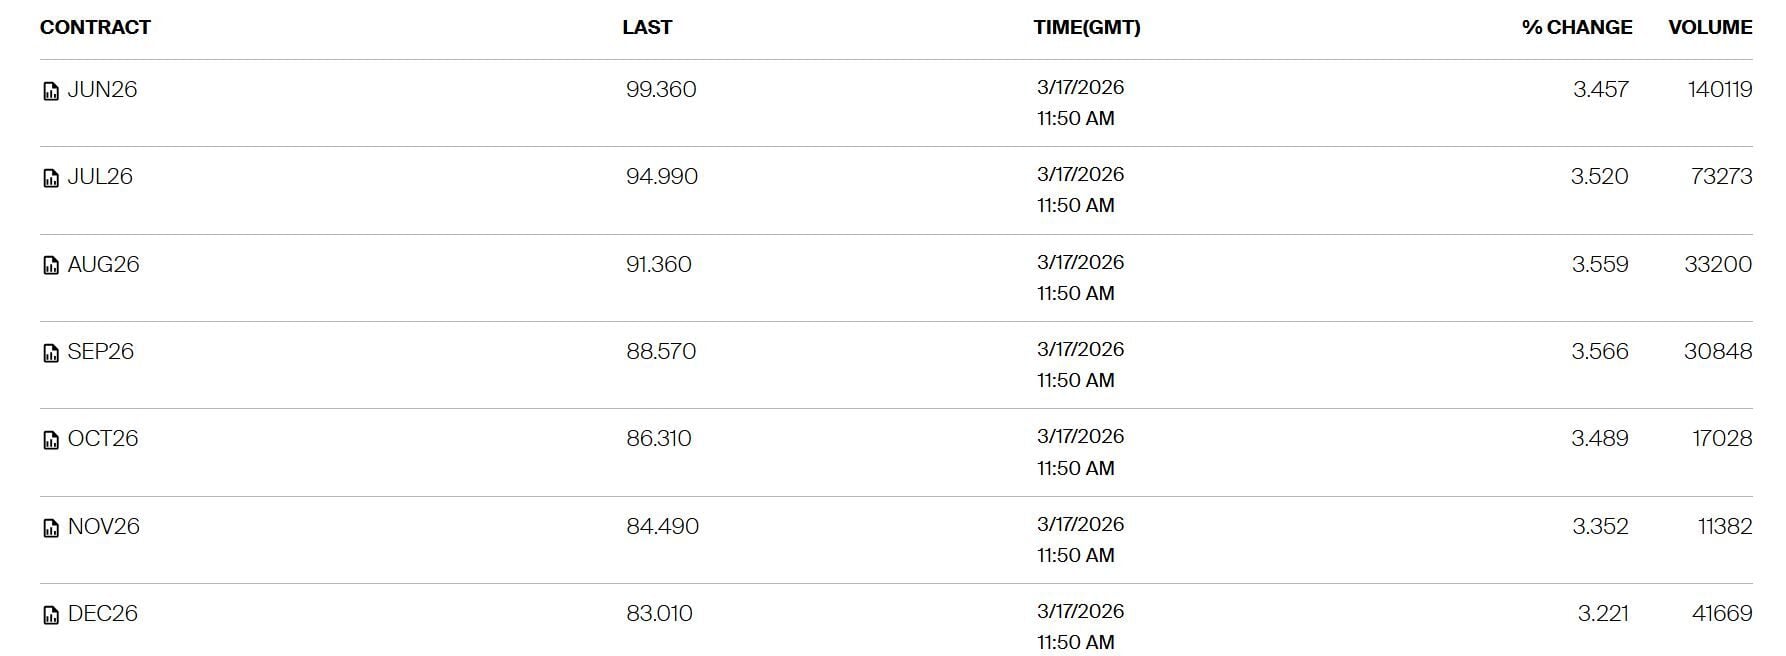Click the % CHANGE column header
Image resolution: width=1786 pixels, height=656 pixels.
pos(1577,27)
